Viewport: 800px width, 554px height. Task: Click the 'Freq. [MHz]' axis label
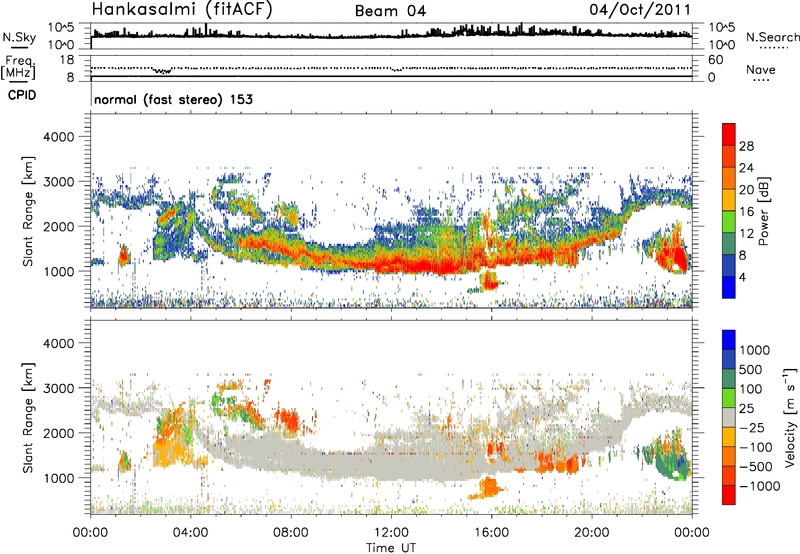[x=18, y=67]
